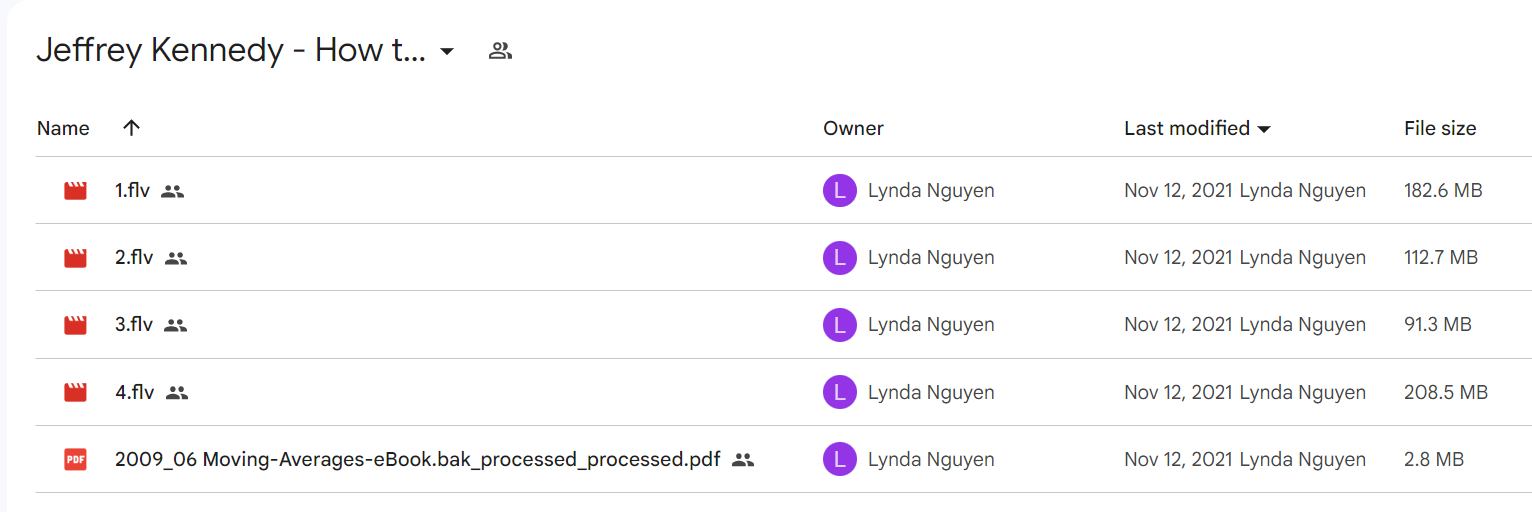
Task: Click the video icon for 2.flv
Action: coord(75,258)
